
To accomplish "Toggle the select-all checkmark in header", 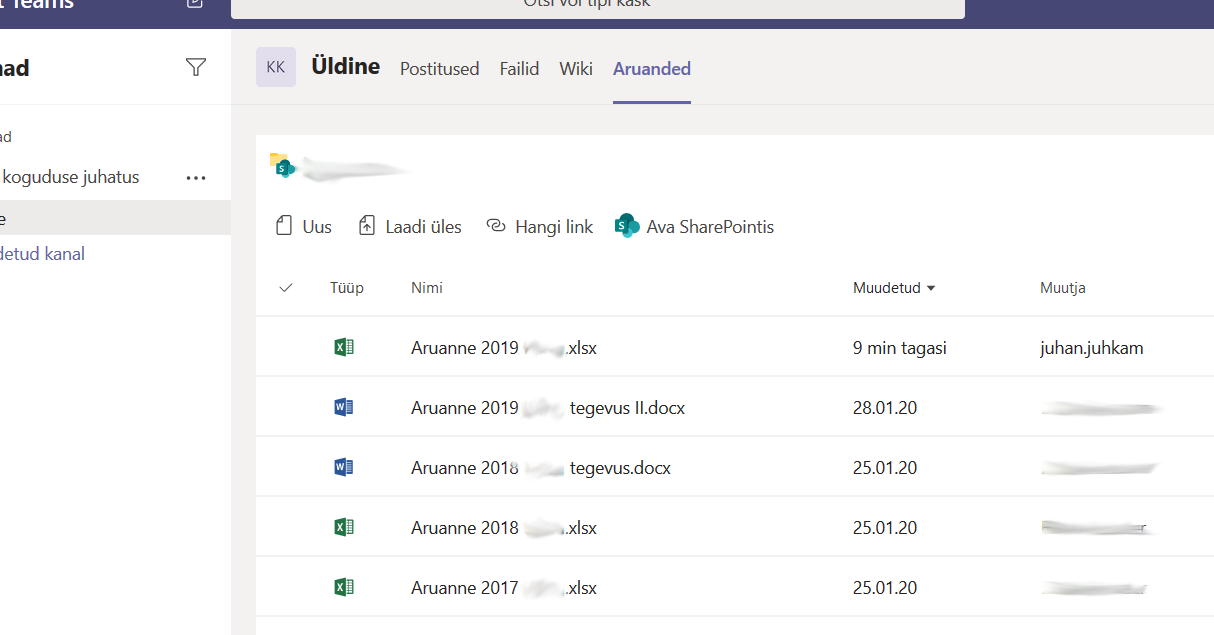I will click(286, 288).
